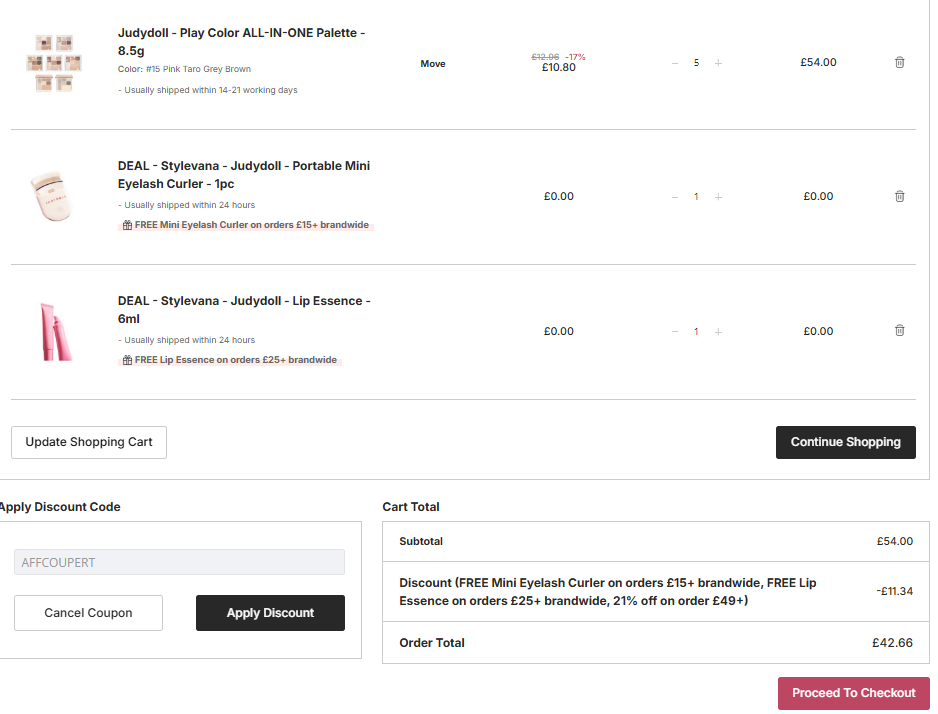Increase the Lip Essence quantity

pyautogui.click(x=718, y=332)
